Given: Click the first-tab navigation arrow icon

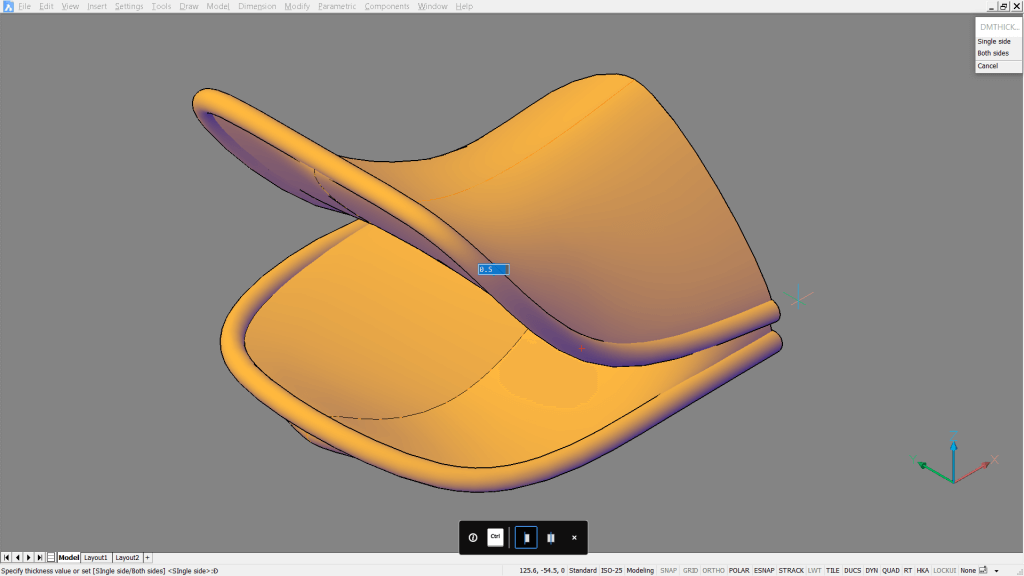Looking at the screenshot, I should pos(6,557).
